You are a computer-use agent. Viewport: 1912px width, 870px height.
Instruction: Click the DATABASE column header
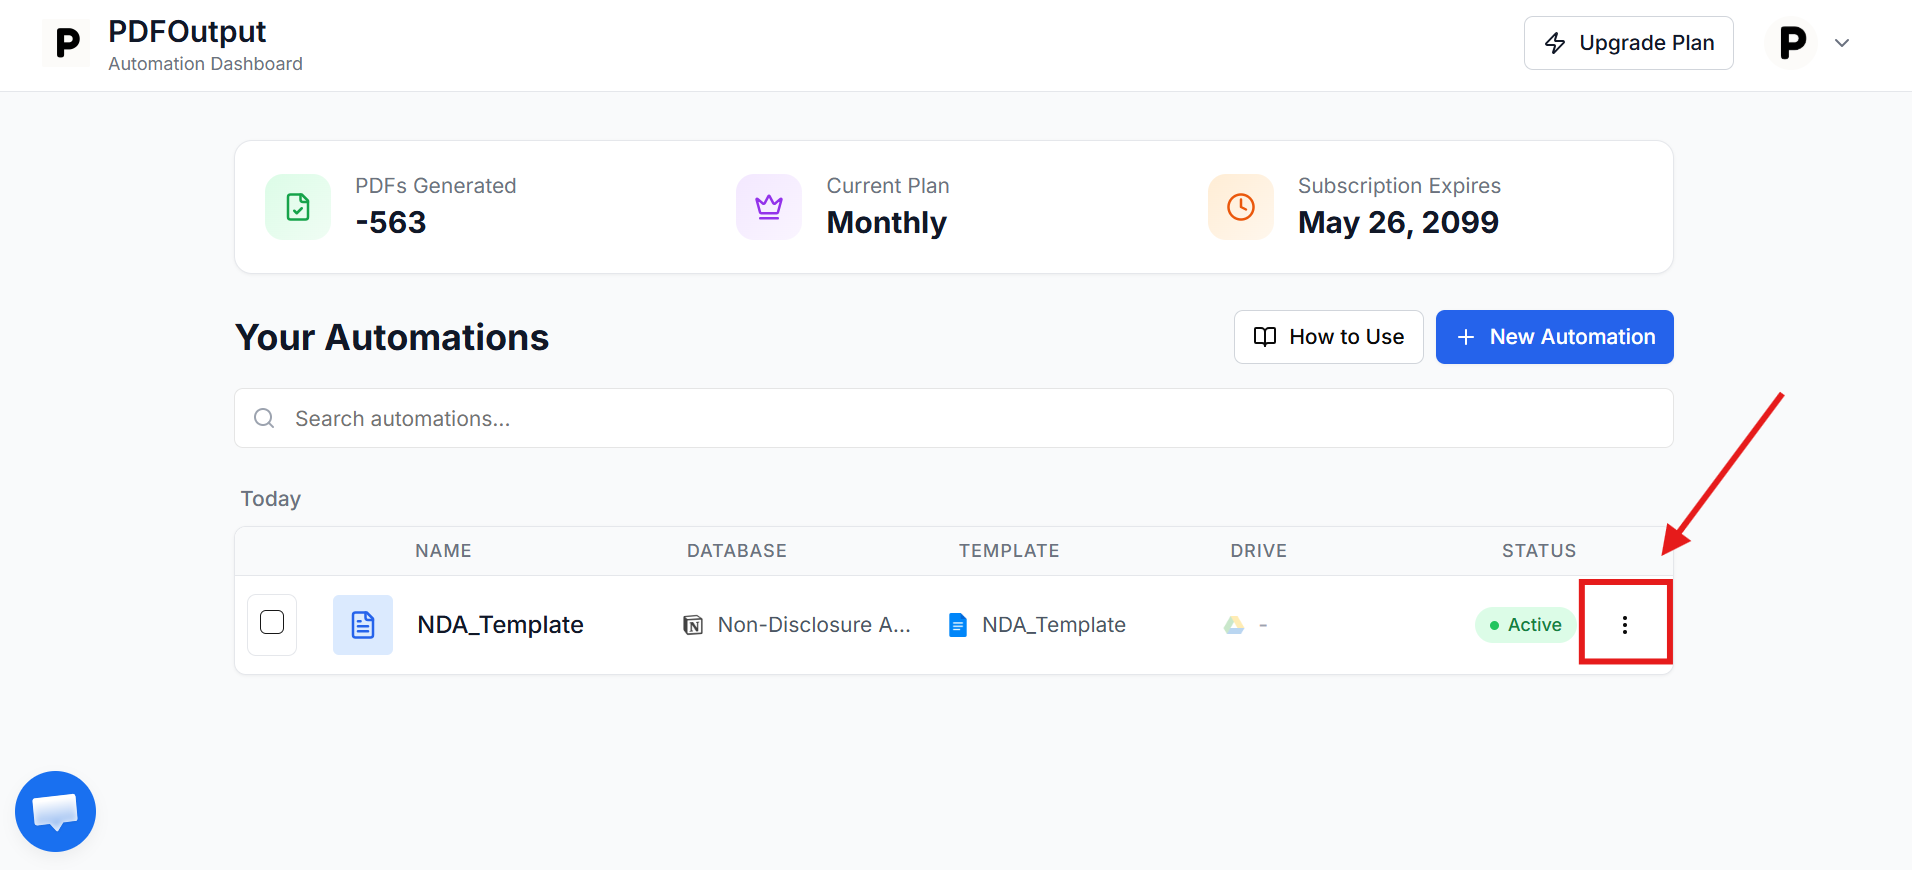pyautogui.click(x=737, y=551)
